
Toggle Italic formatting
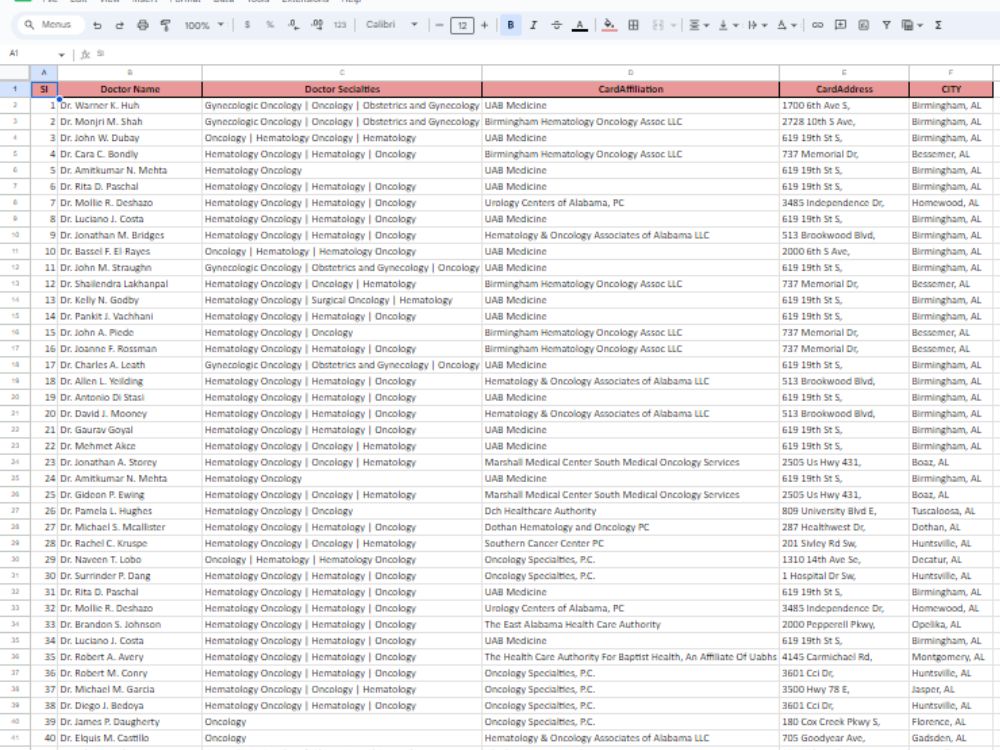(533, 25)
